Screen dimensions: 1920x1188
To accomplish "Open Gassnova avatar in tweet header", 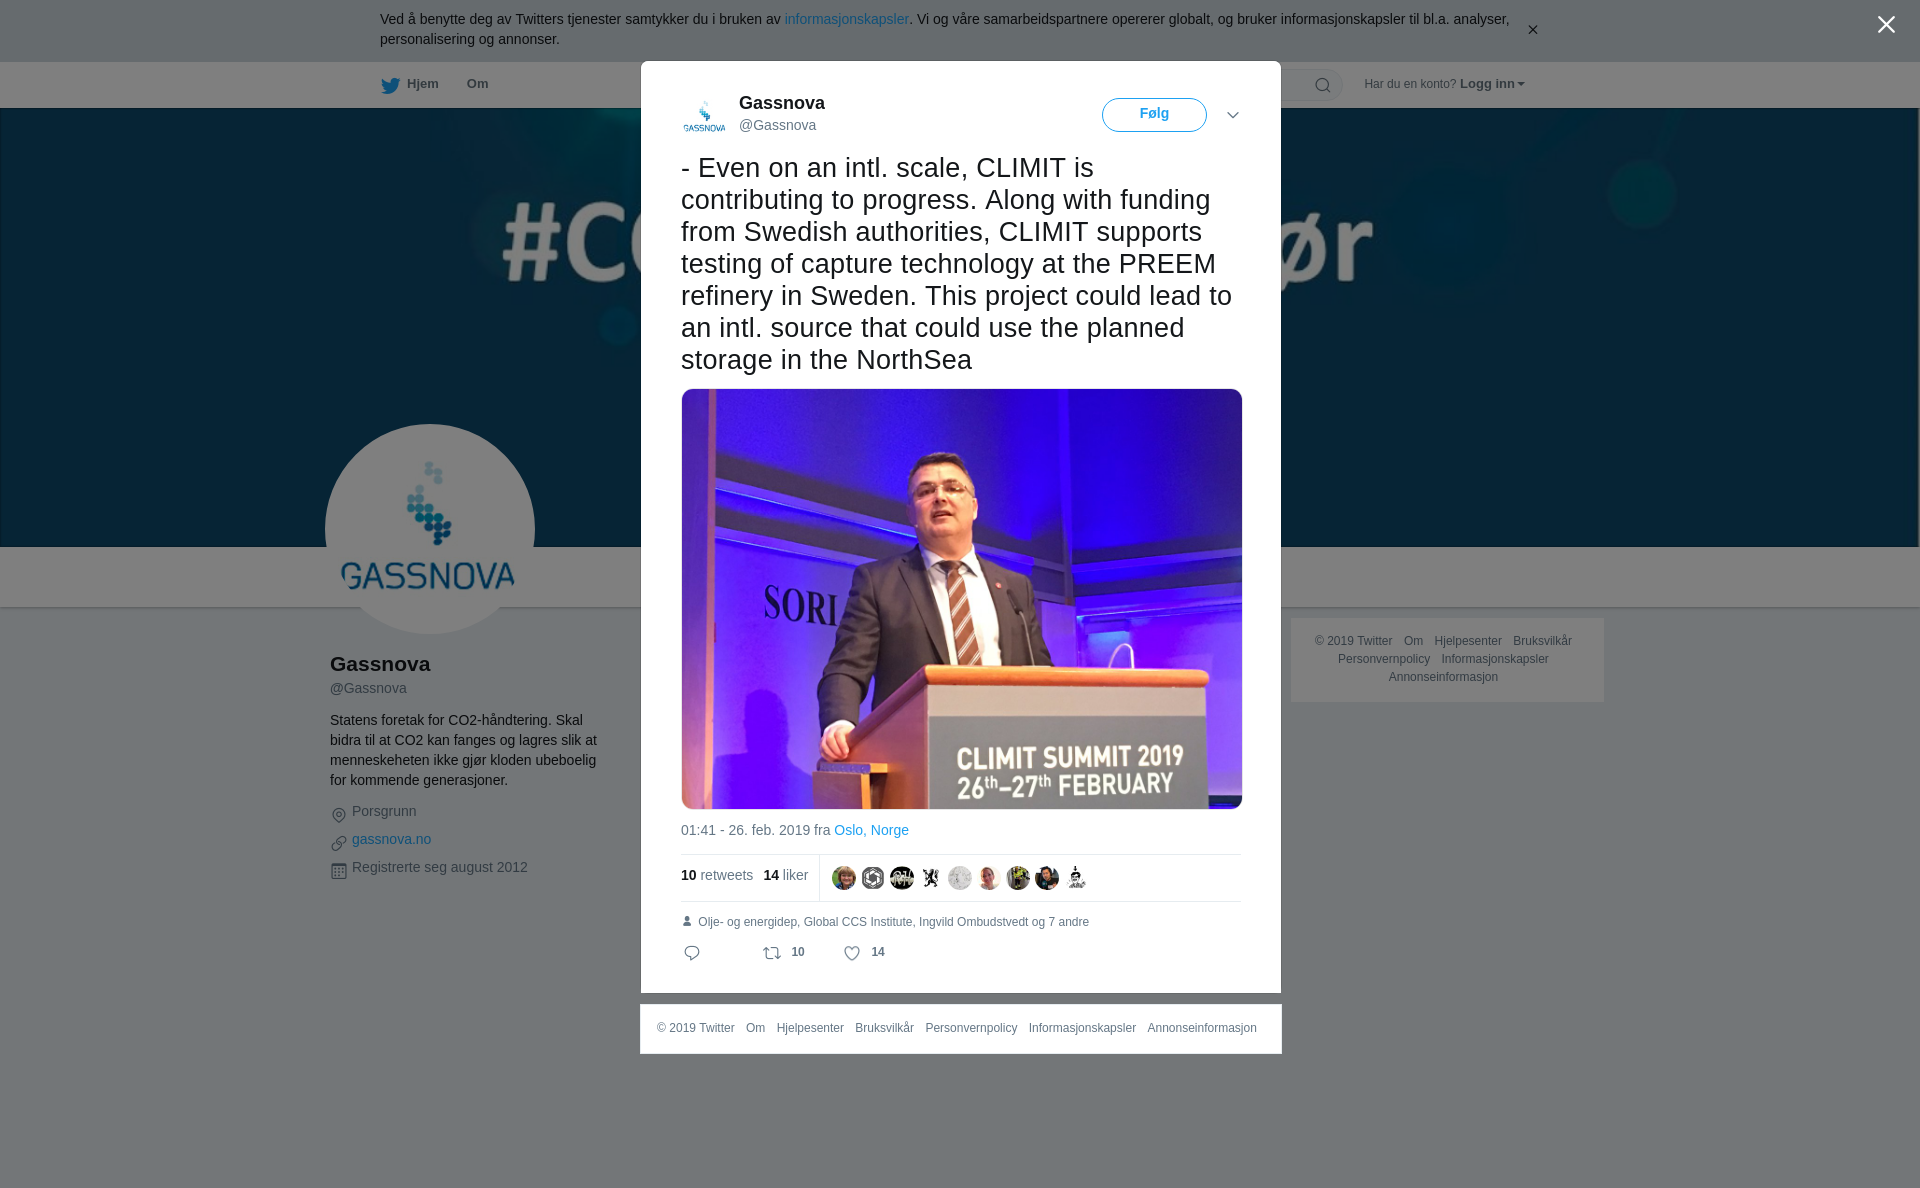I will (704, 115).
